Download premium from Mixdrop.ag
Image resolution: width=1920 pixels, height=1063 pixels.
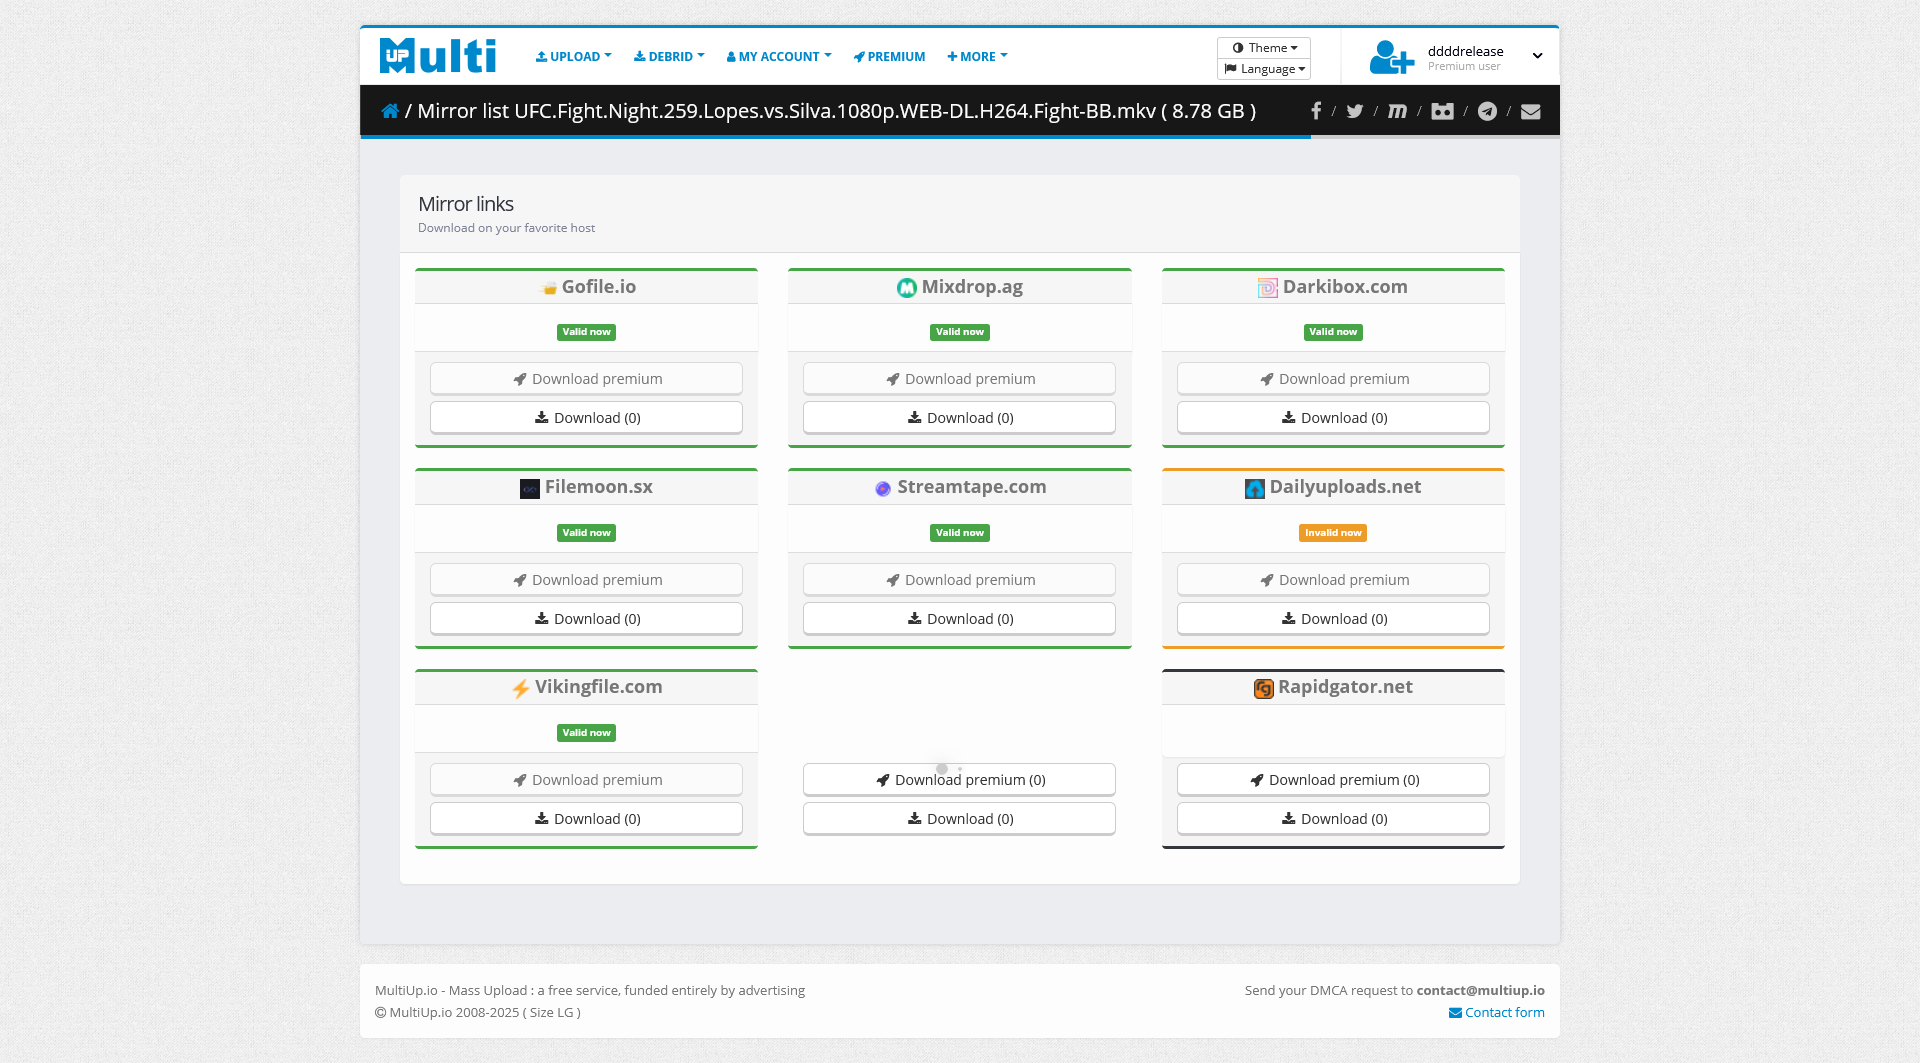[959, 379]
